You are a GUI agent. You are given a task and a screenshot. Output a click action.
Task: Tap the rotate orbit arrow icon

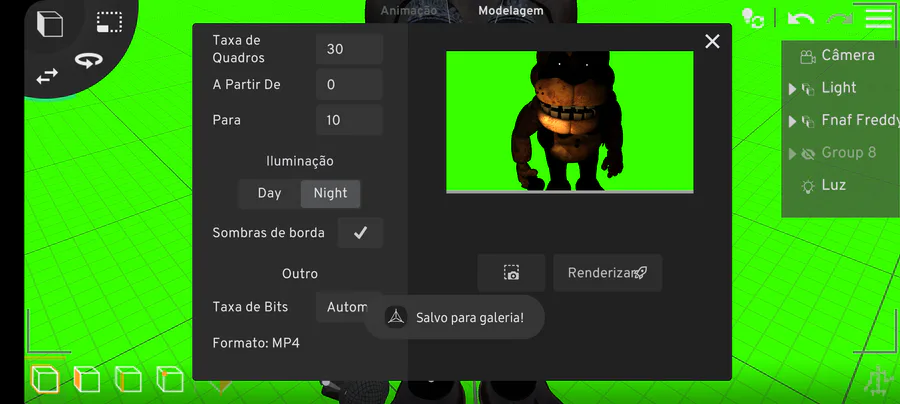click(x=88, y=60)
